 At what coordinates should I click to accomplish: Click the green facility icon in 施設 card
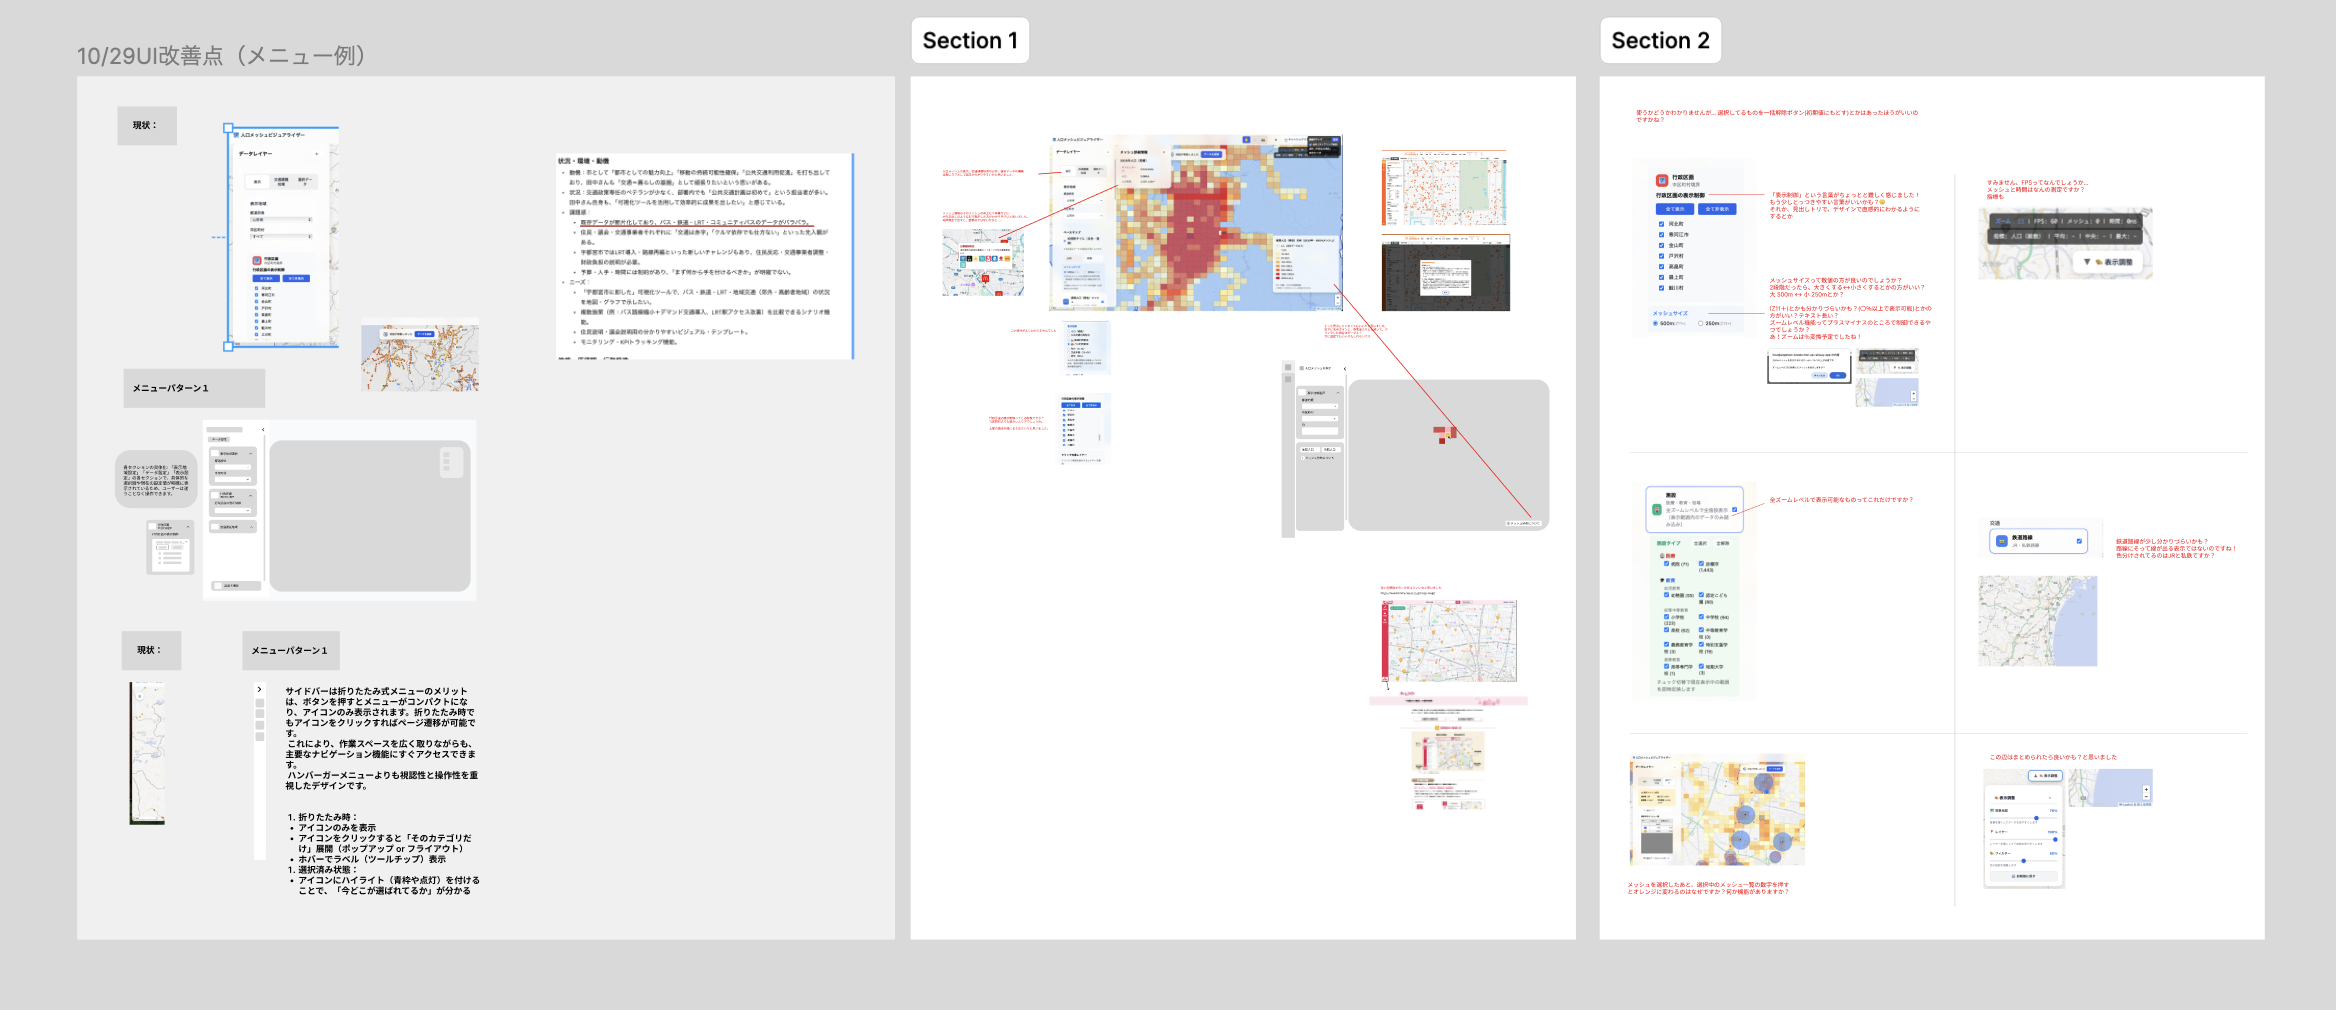tap(1657, 510)
